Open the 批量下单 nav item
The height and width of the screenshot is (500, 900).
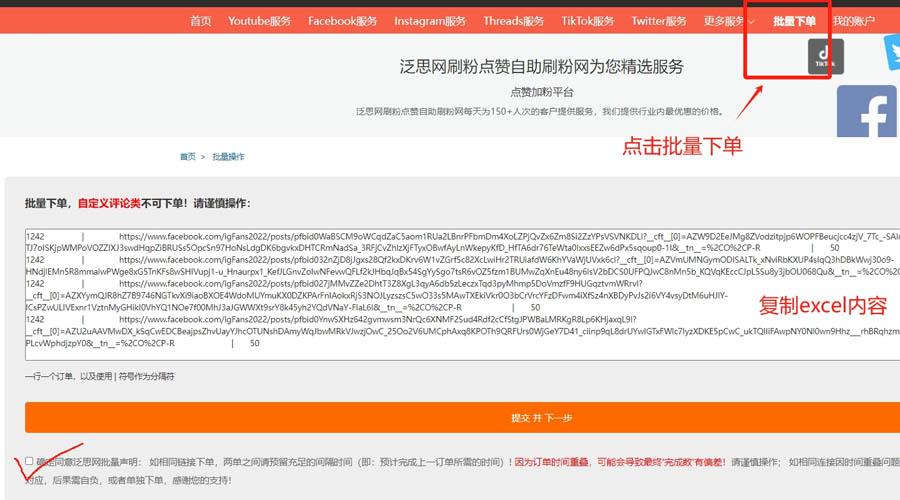[794, 21]
